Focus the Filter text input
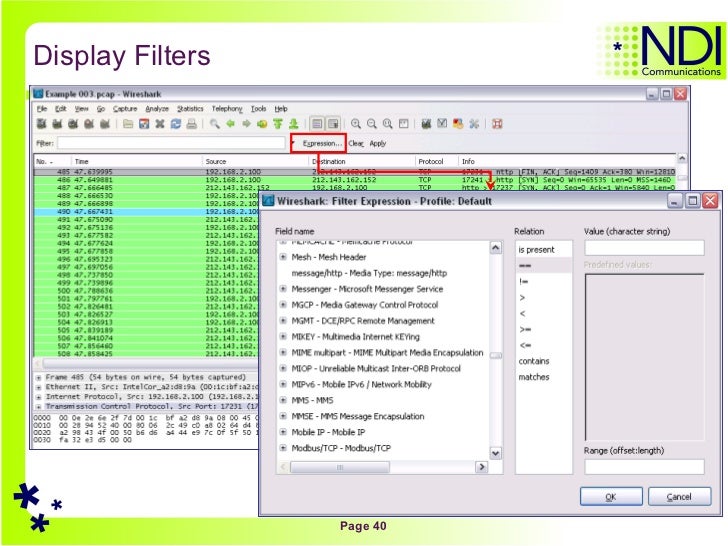The width and height of the screenshot is (728, 546). 171,143
